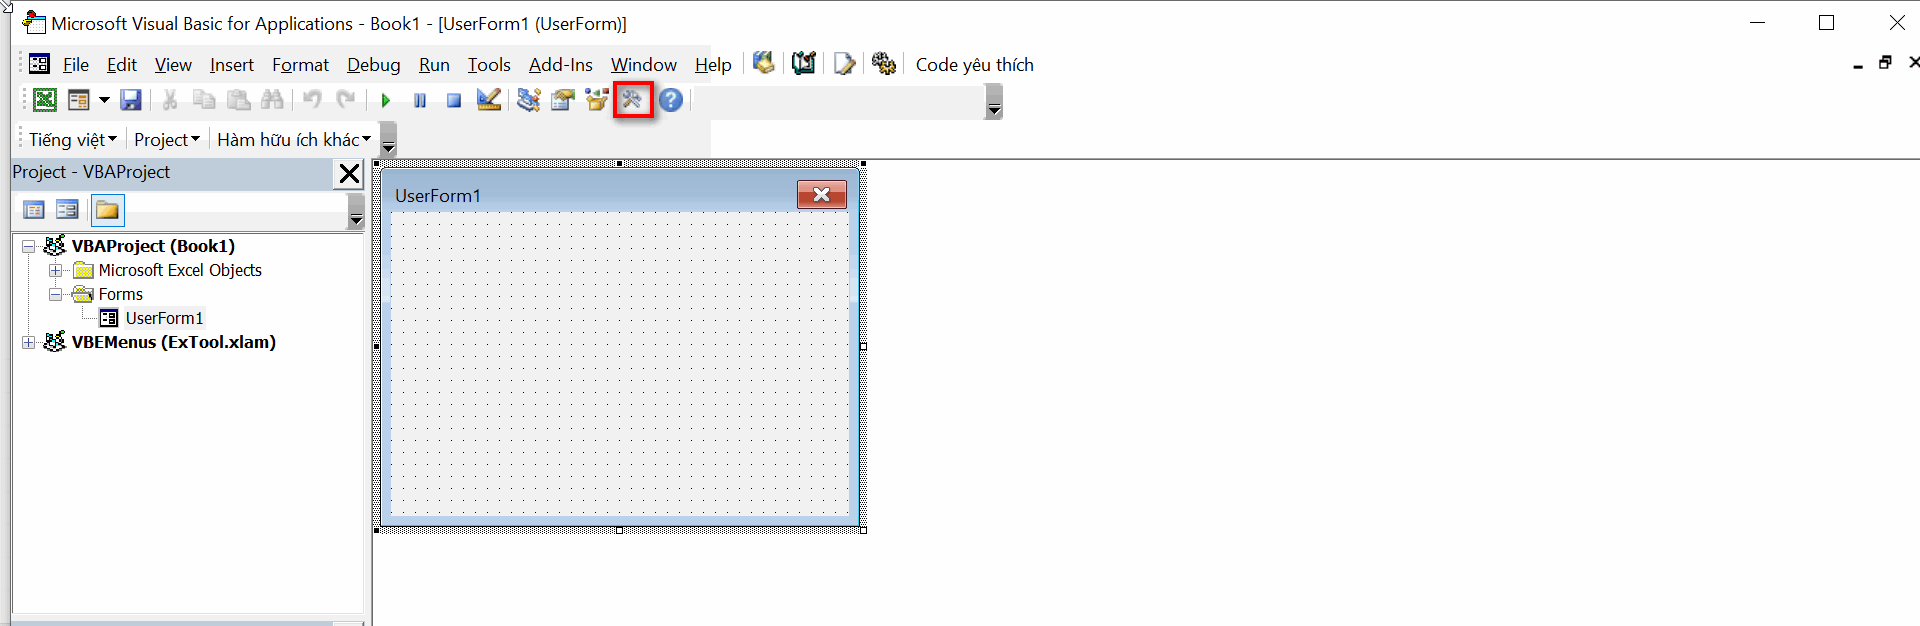This screenshot has height=626, width=1920.
Task: Expand the Microsoft Excel Objects folder
Action: (x=56, y=270)
